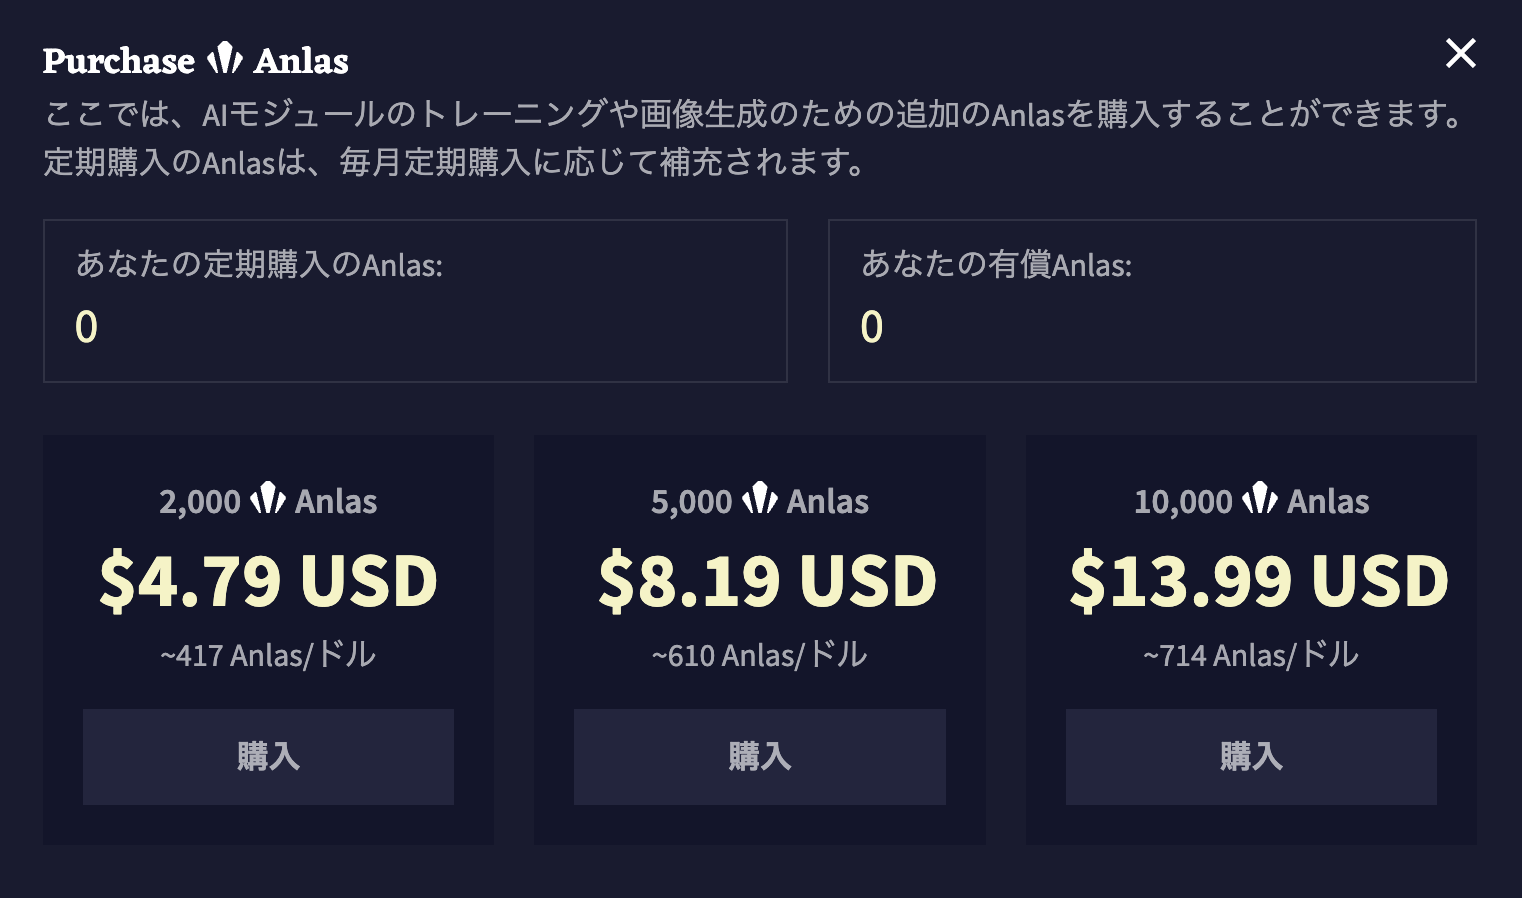Click the ~610 Anlas per dollar rate

(760, 655)
